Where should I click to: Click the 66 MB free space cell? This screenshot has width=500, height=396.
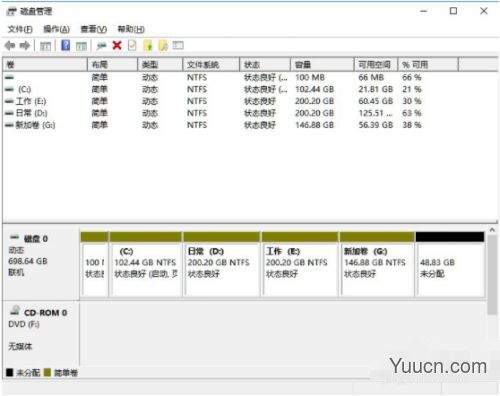point(371,77)
